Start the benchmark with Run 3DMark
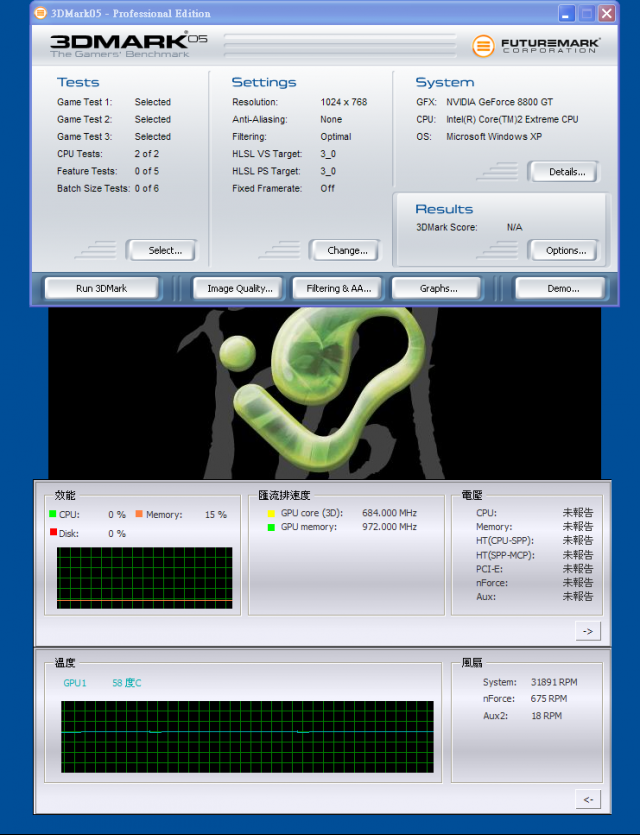Viewport: 640px width, 835px height. 101,288
